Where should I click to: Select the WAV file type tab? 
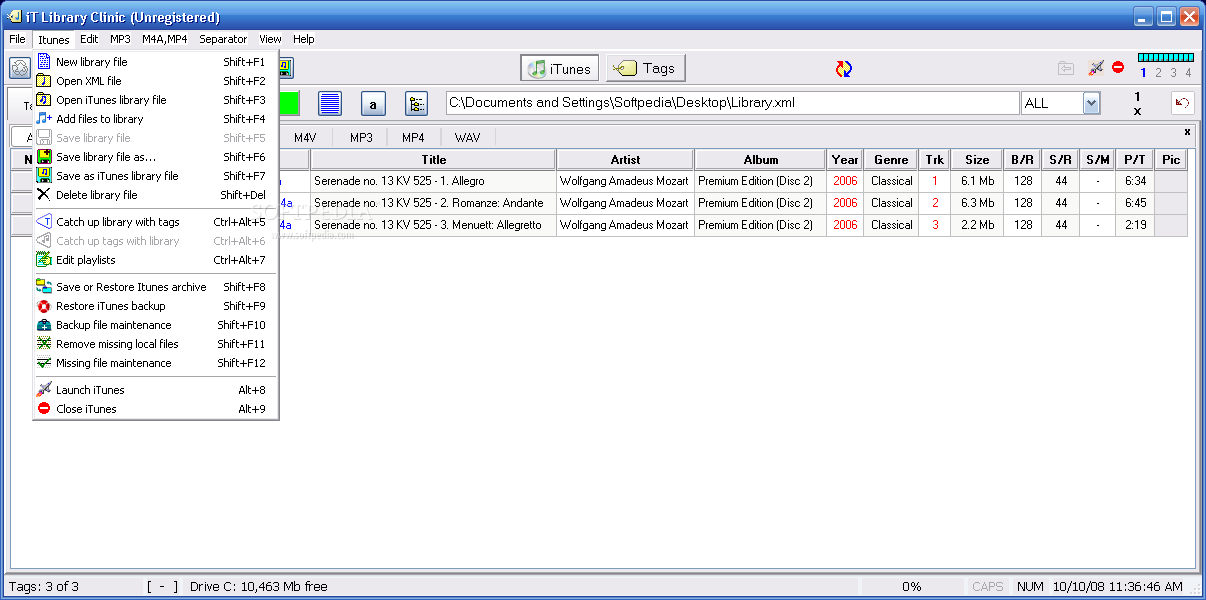click(x=467, y=138)
